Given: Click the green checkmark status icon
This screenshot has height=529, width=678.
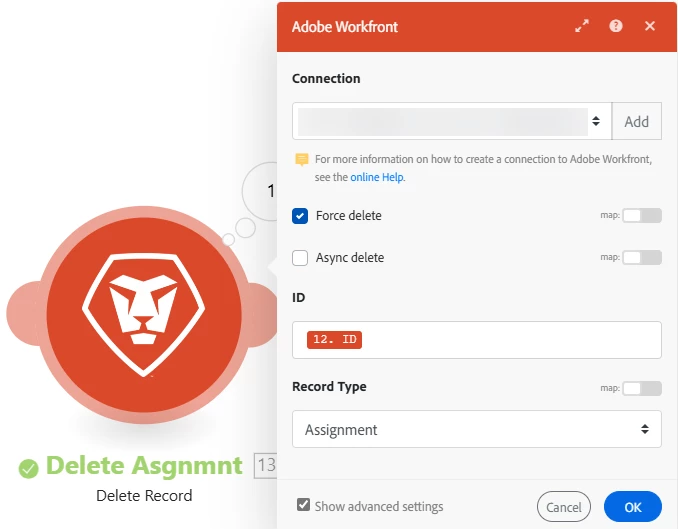Looking at the screenshot, I should (29, 468).
